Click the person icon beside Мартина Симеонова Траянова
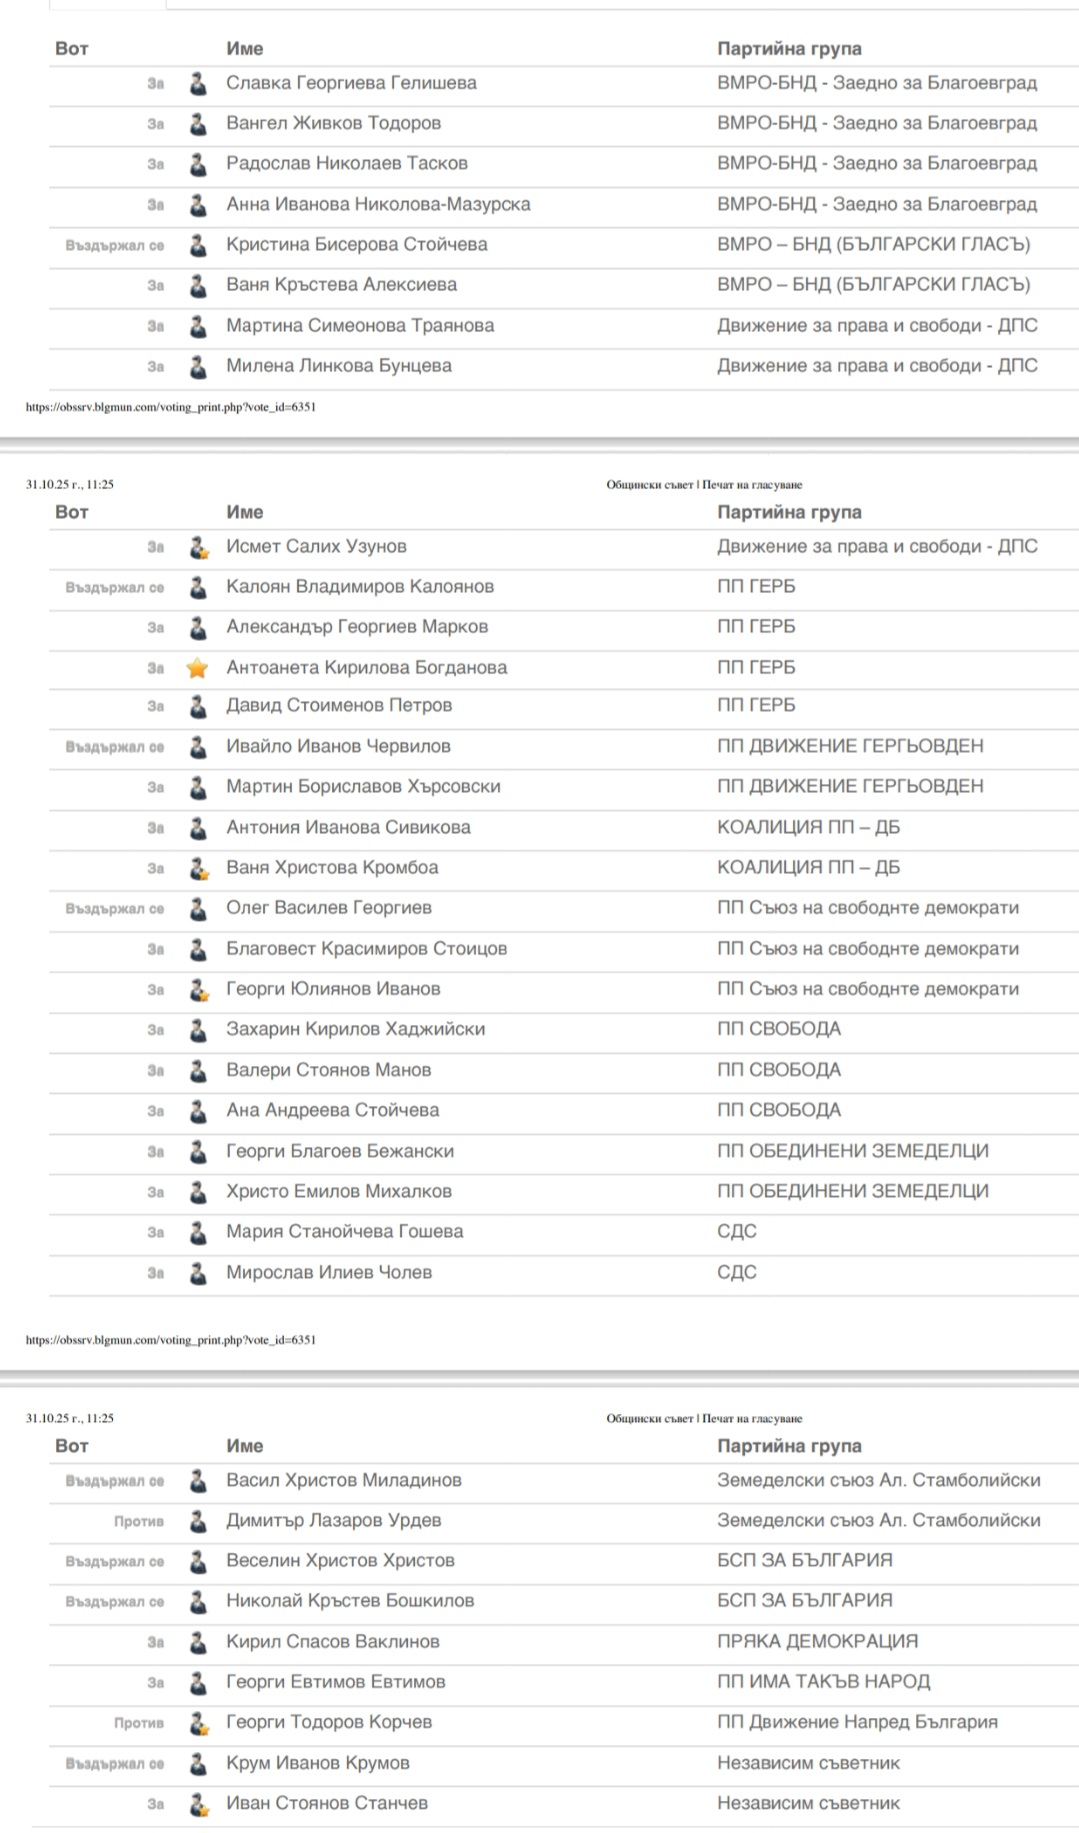 pos(198,326)
